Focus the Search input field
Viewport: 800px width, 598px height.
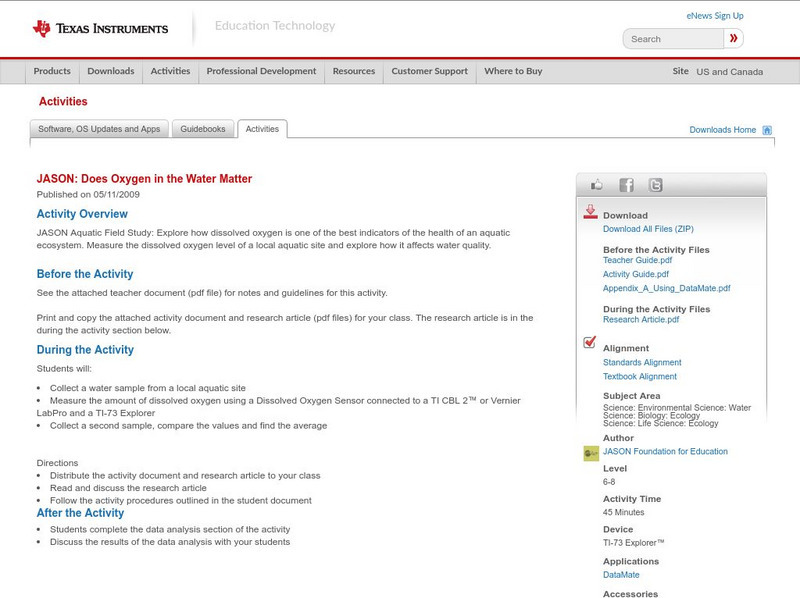(x=673, y=39)
